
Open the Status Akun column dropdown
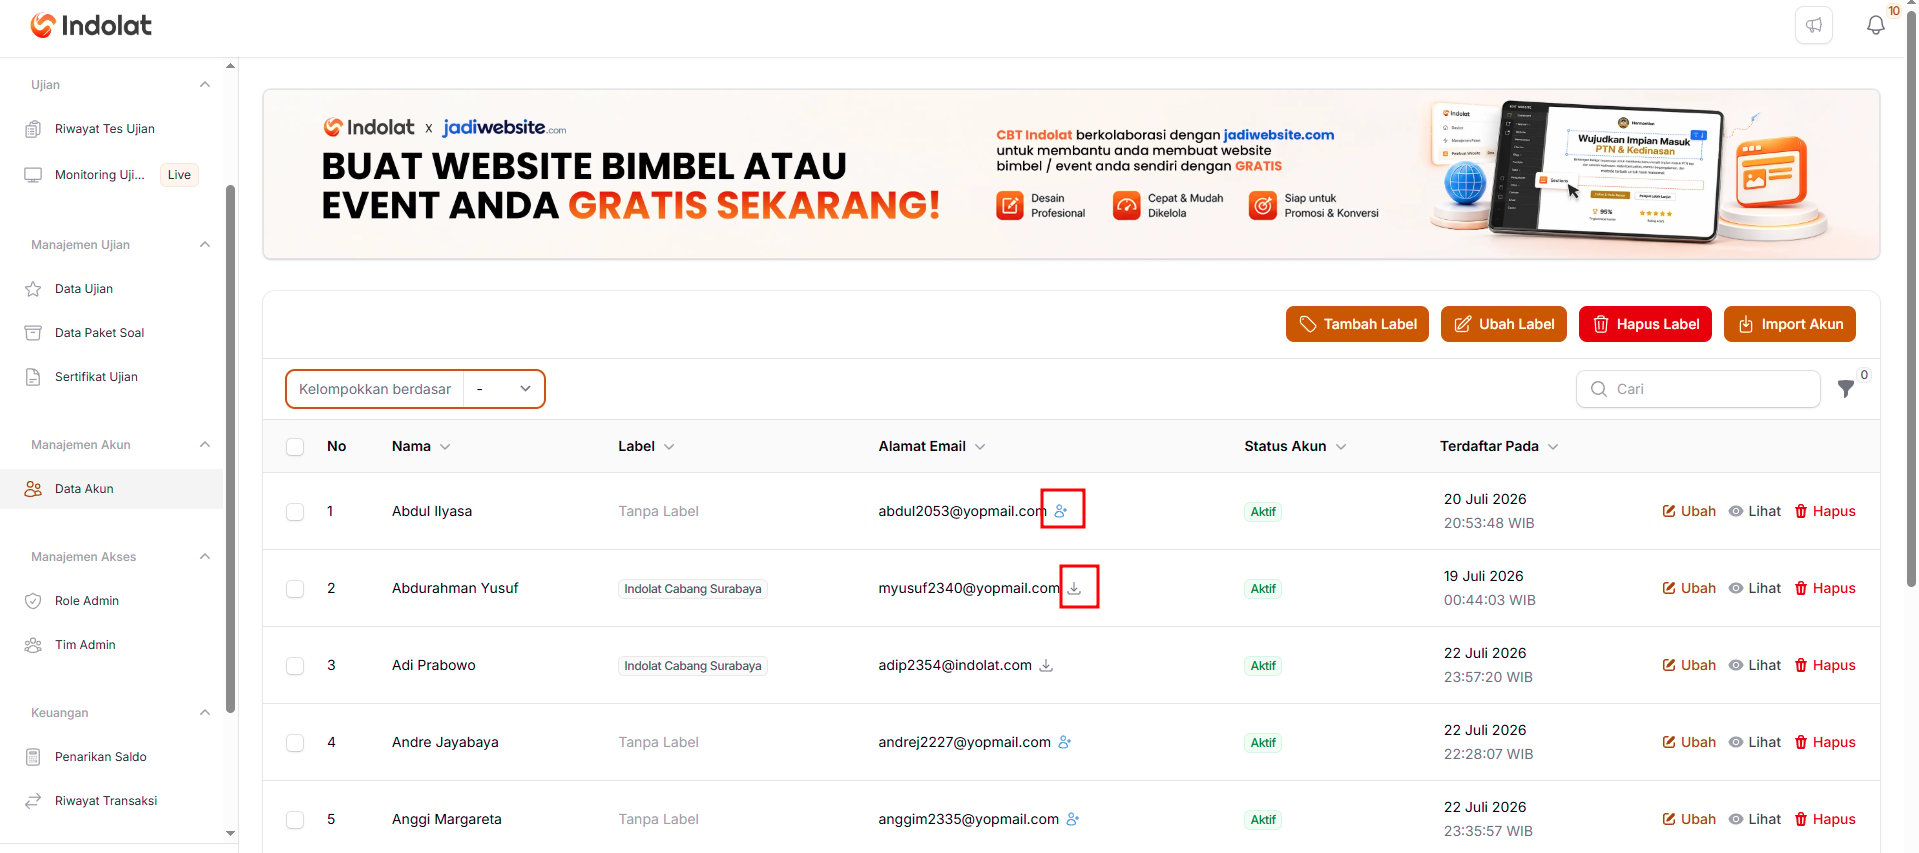[1341, 447]
